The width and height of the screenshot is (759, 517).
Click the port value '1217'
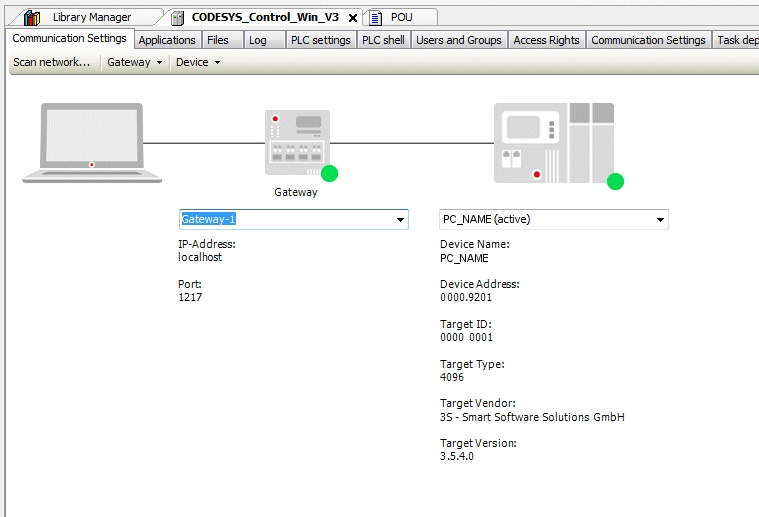(x=190, y=297)
